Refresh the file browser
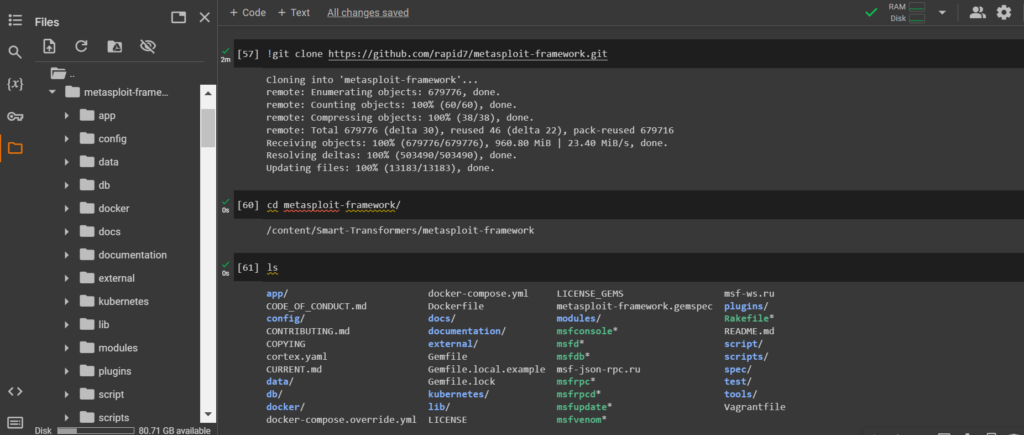This screenshot has height=435, width=1024. pyautogui.click(x=81, y=46)
